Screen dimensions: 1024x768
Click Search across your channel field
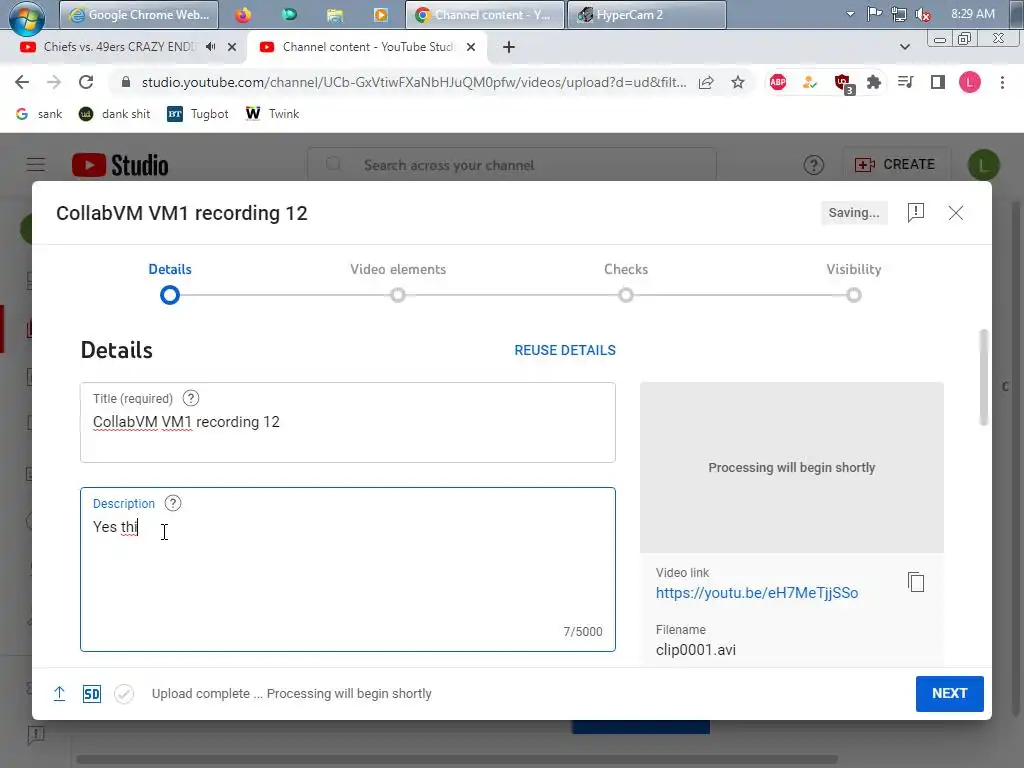[x=512, y=165]
